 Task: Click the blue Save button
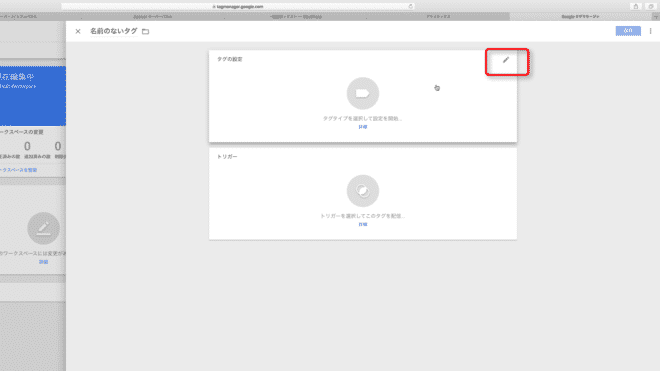point(628,31)
